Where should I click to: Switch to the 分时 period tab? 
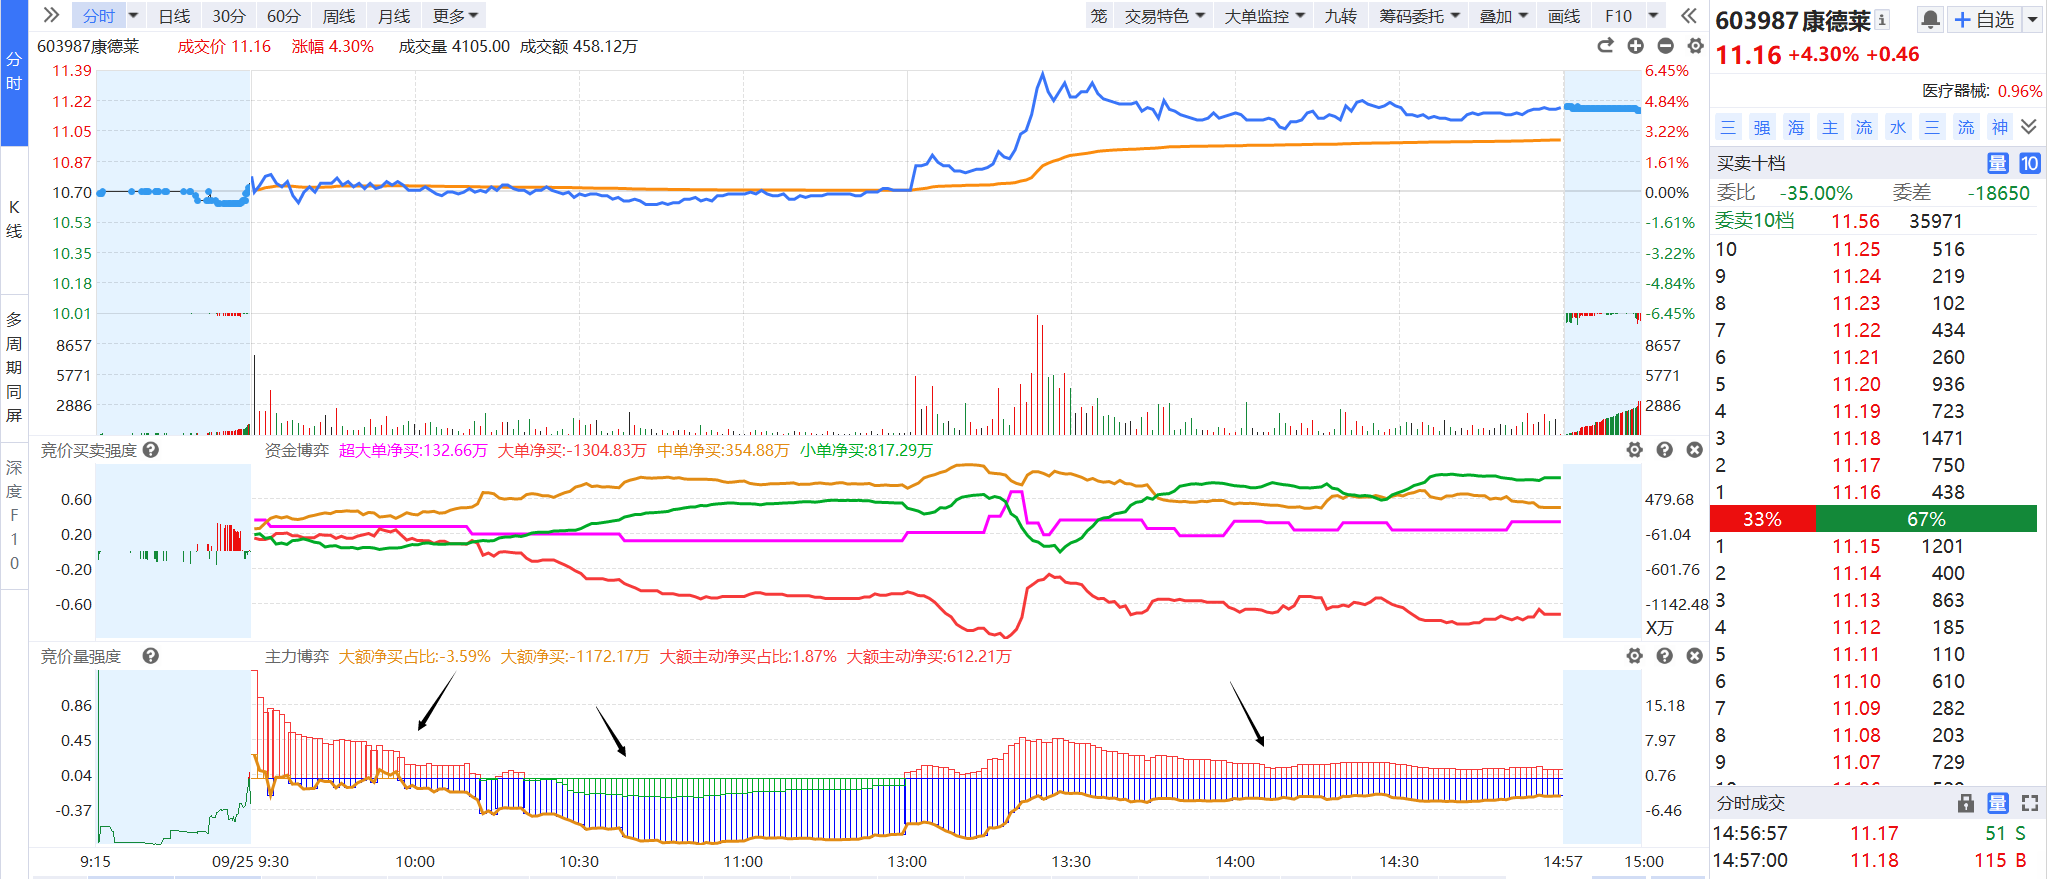tap(98, 16)
